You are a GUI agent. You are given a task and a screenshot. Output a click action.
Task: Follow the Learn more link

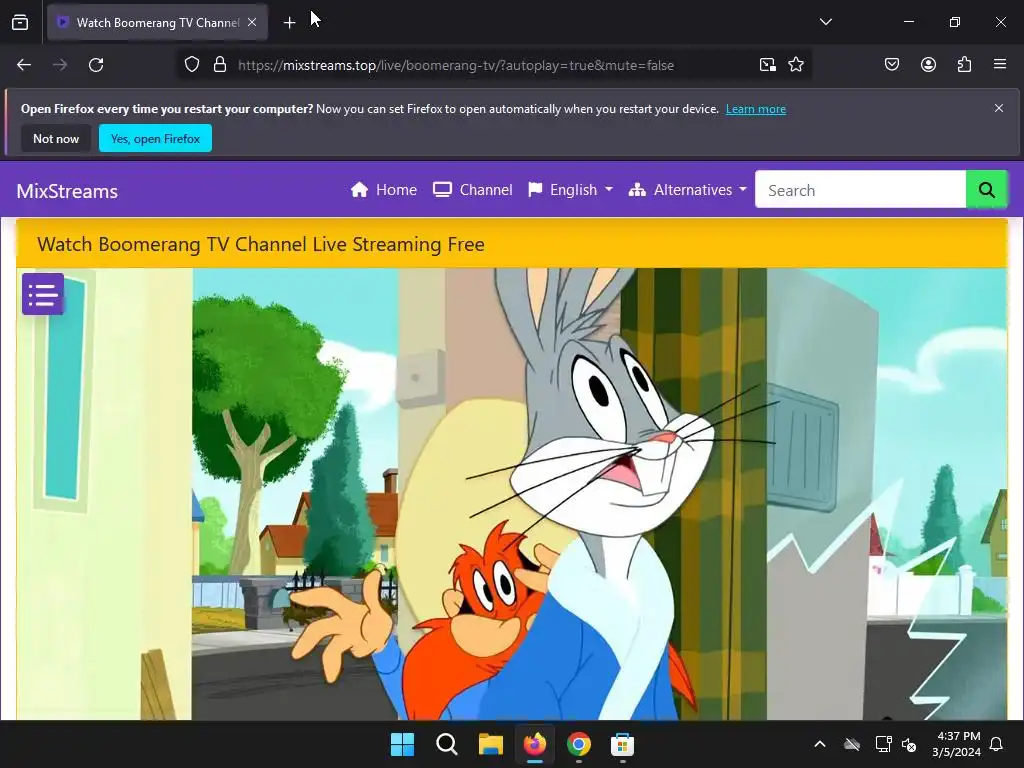(x=756, y=109)
